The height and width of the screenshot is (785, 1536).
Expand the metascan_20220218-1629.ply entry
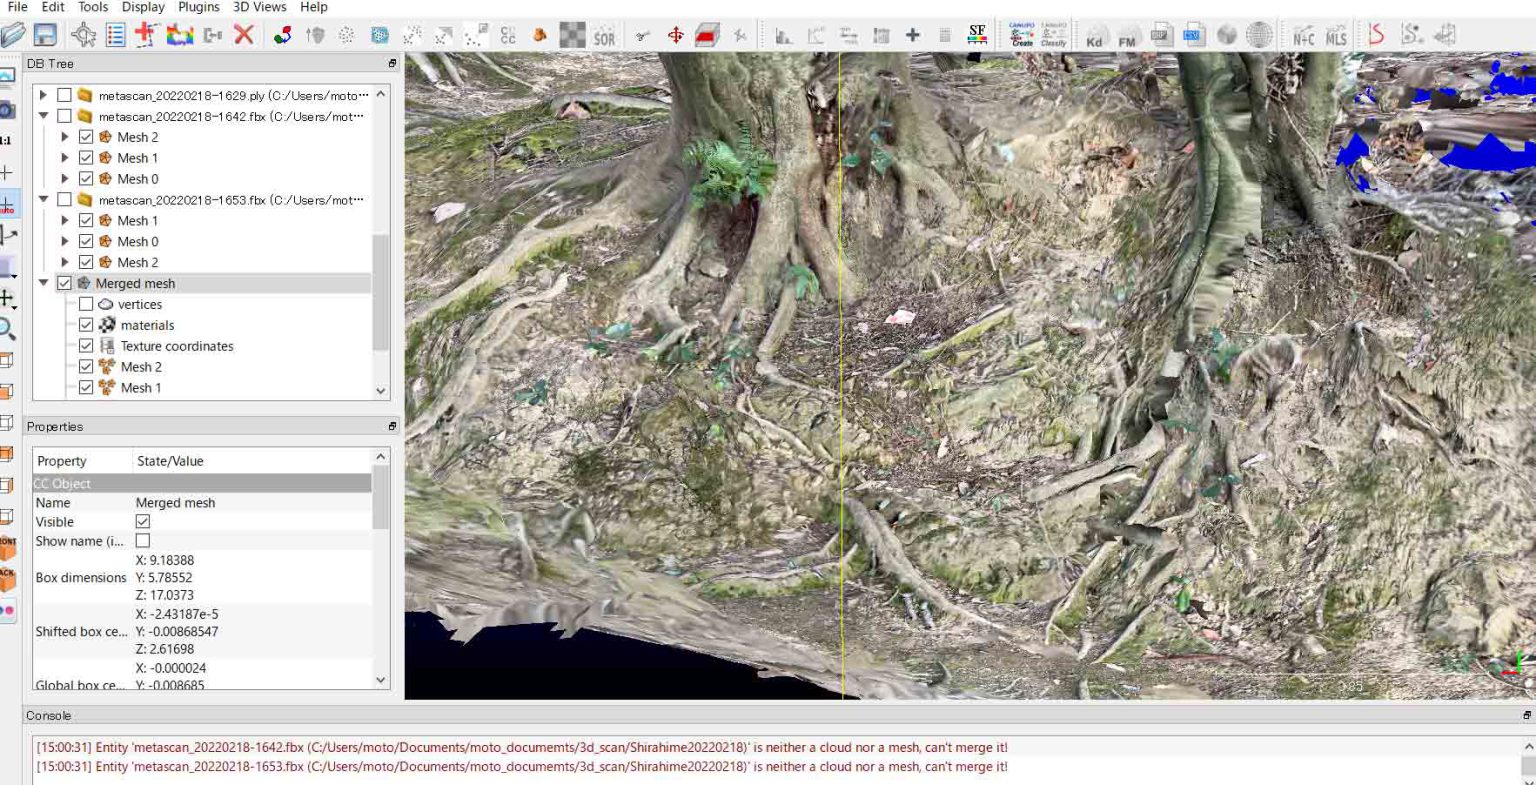(x=42, y=94)
